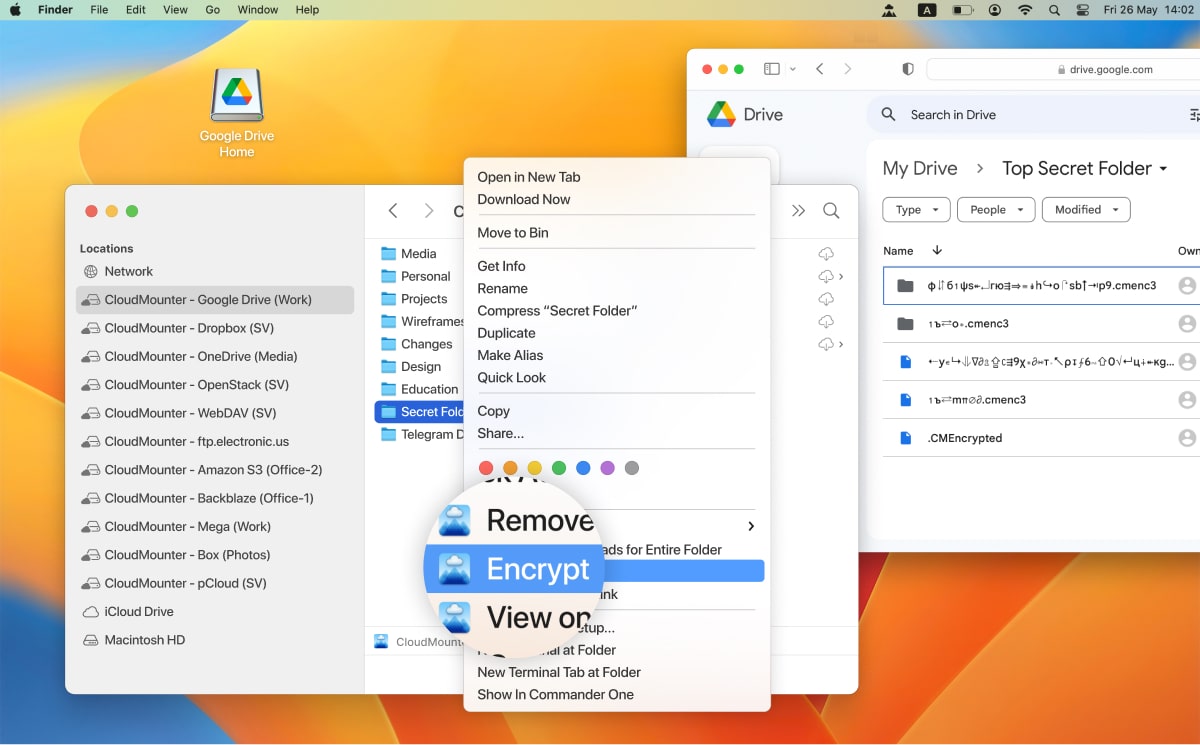1200x745 pixels.
Task: Click the Wi-Fi icon in menu bar
Action: tap(1025, 10)
